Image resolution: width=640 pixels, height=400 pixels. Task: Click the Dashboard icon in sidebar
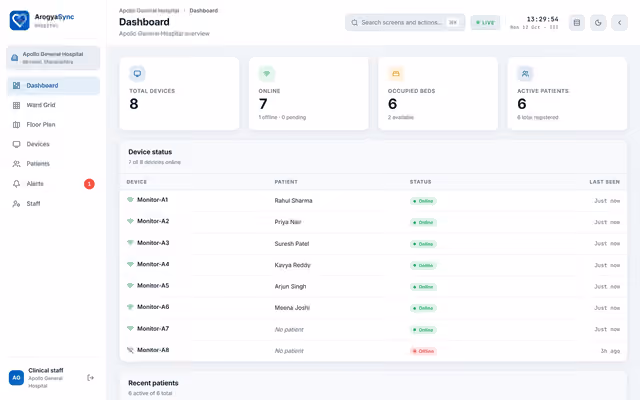(x=16, y=86)
